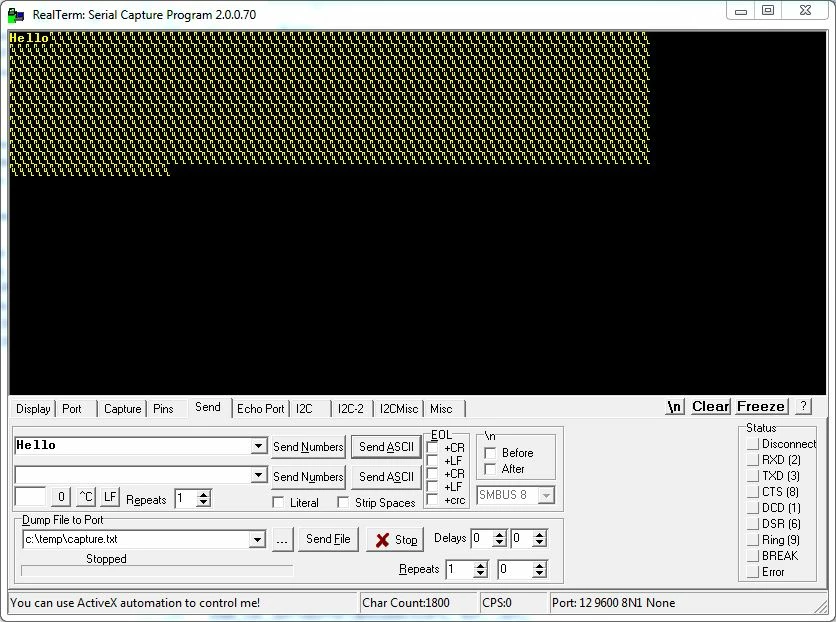Click the ^C control character button
This screenshot has height=622, width=836.
point(86,497)
